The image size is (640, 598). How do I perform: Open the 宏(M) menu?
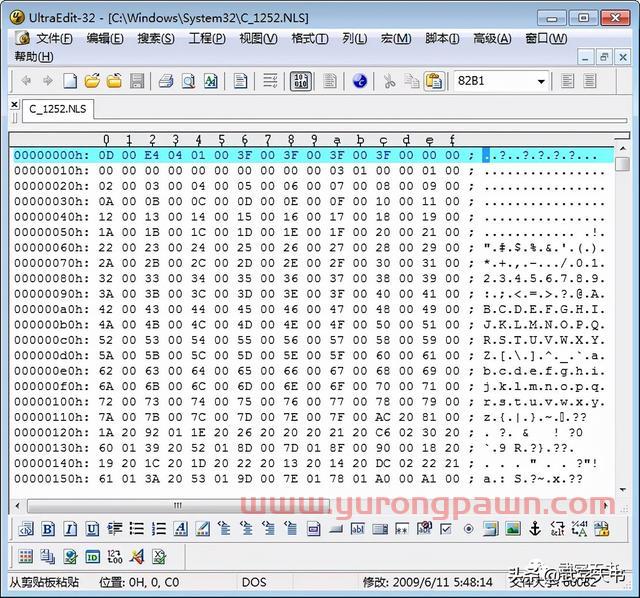tap(396, 38)
